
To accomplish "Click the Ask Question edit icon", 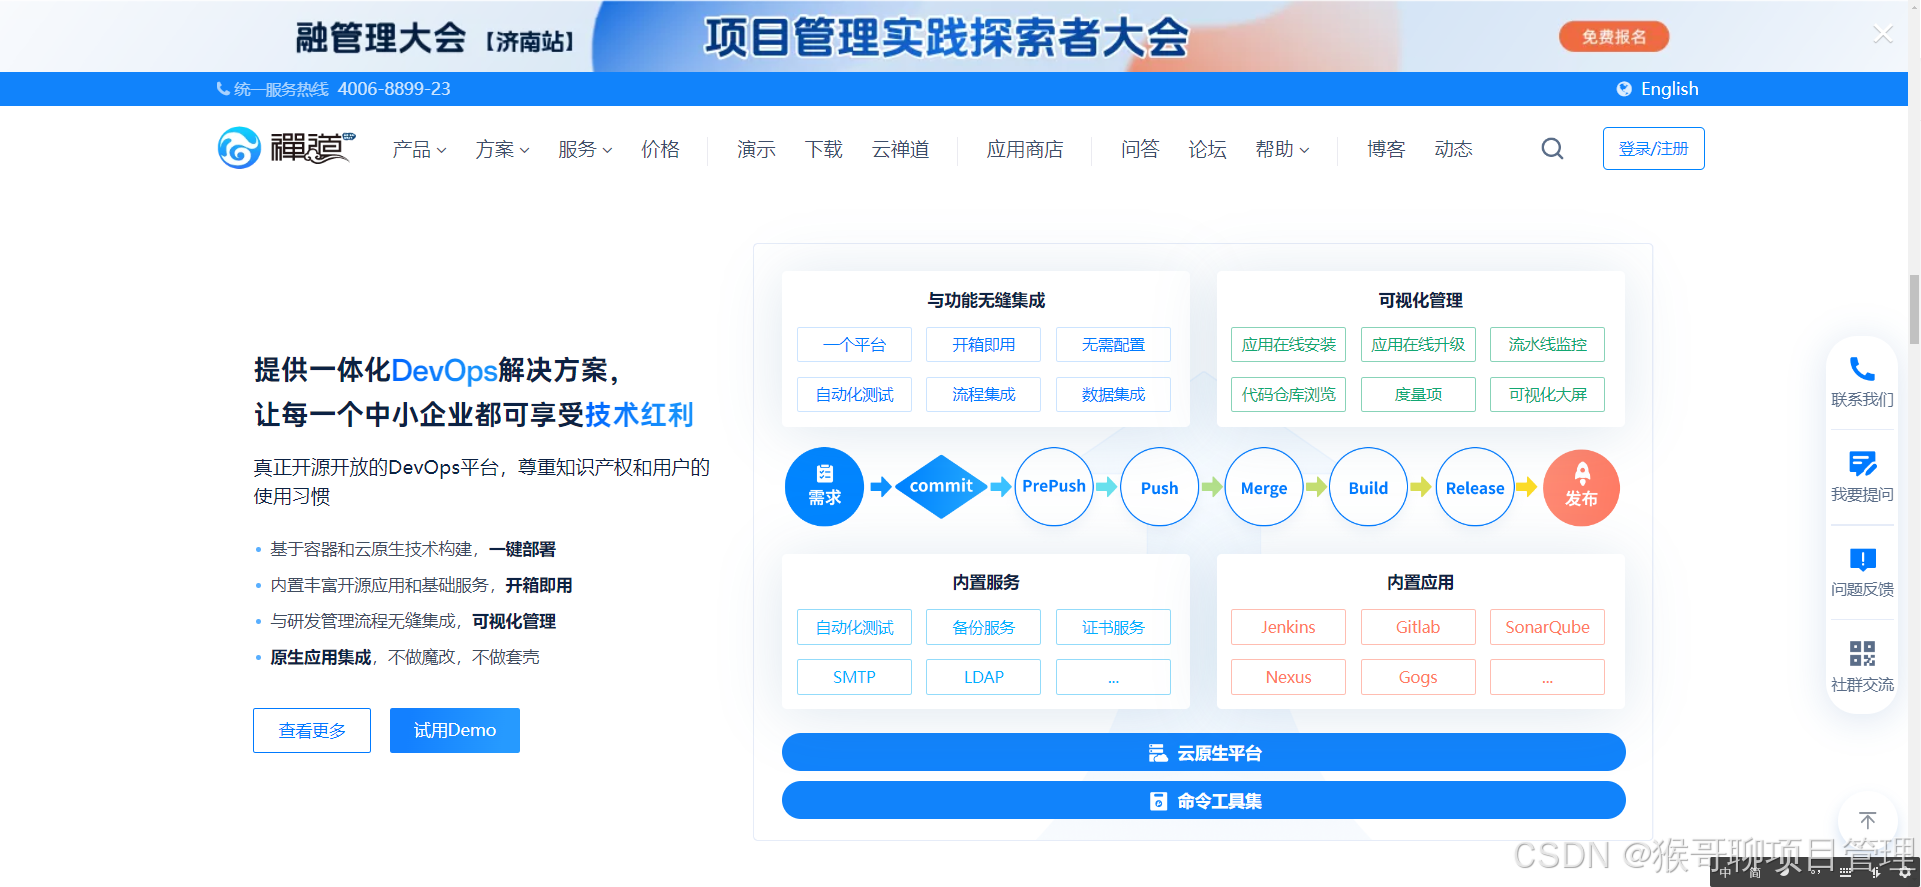I will pos(1862,464).
